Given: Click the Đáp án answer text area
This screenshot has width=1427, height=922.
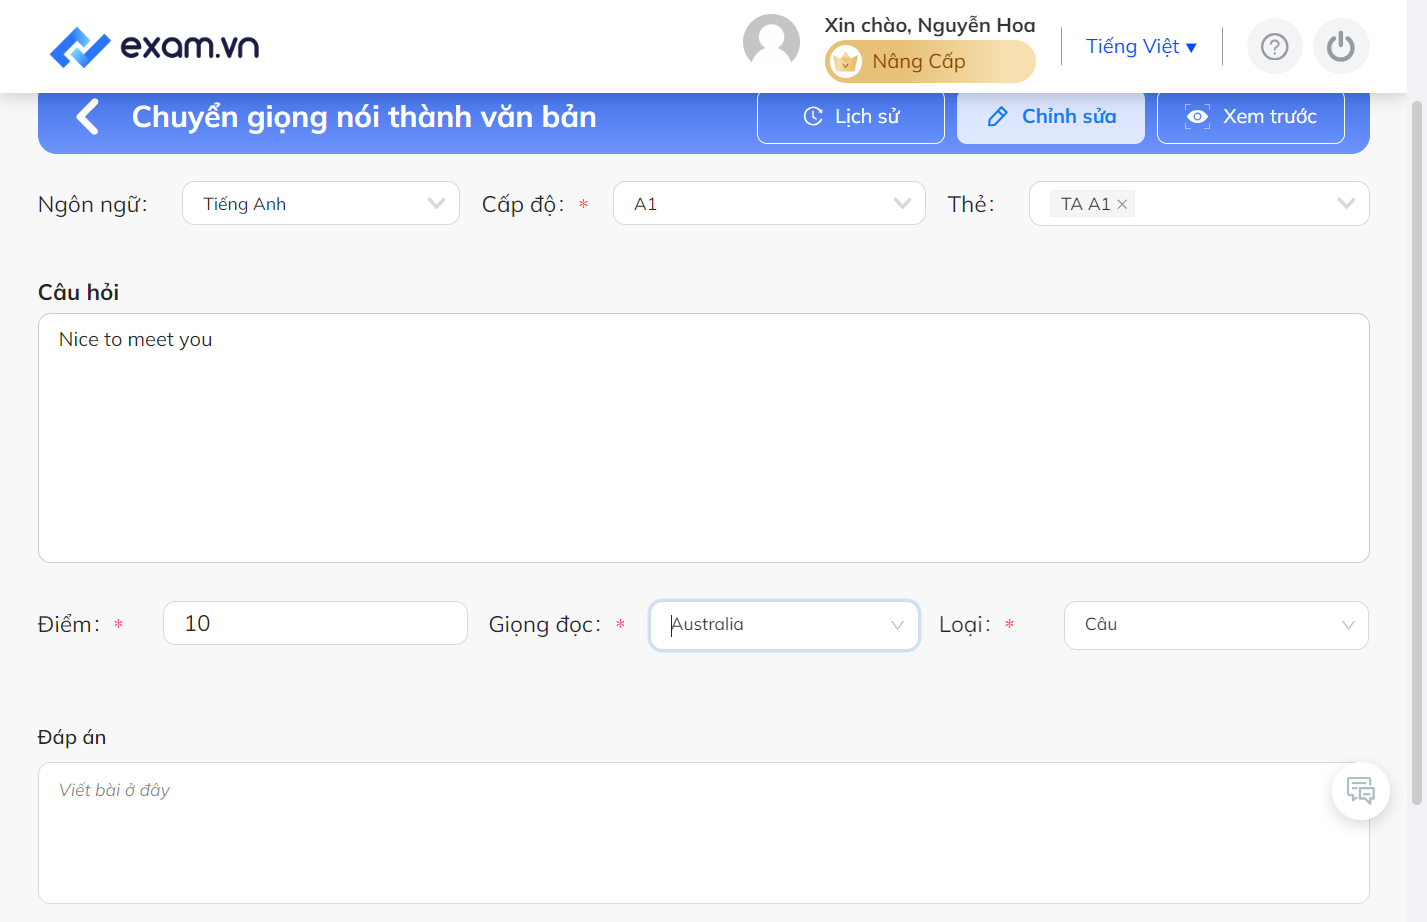Looking at the screenshot, I should pyautogui.click(x=704, y=833).
